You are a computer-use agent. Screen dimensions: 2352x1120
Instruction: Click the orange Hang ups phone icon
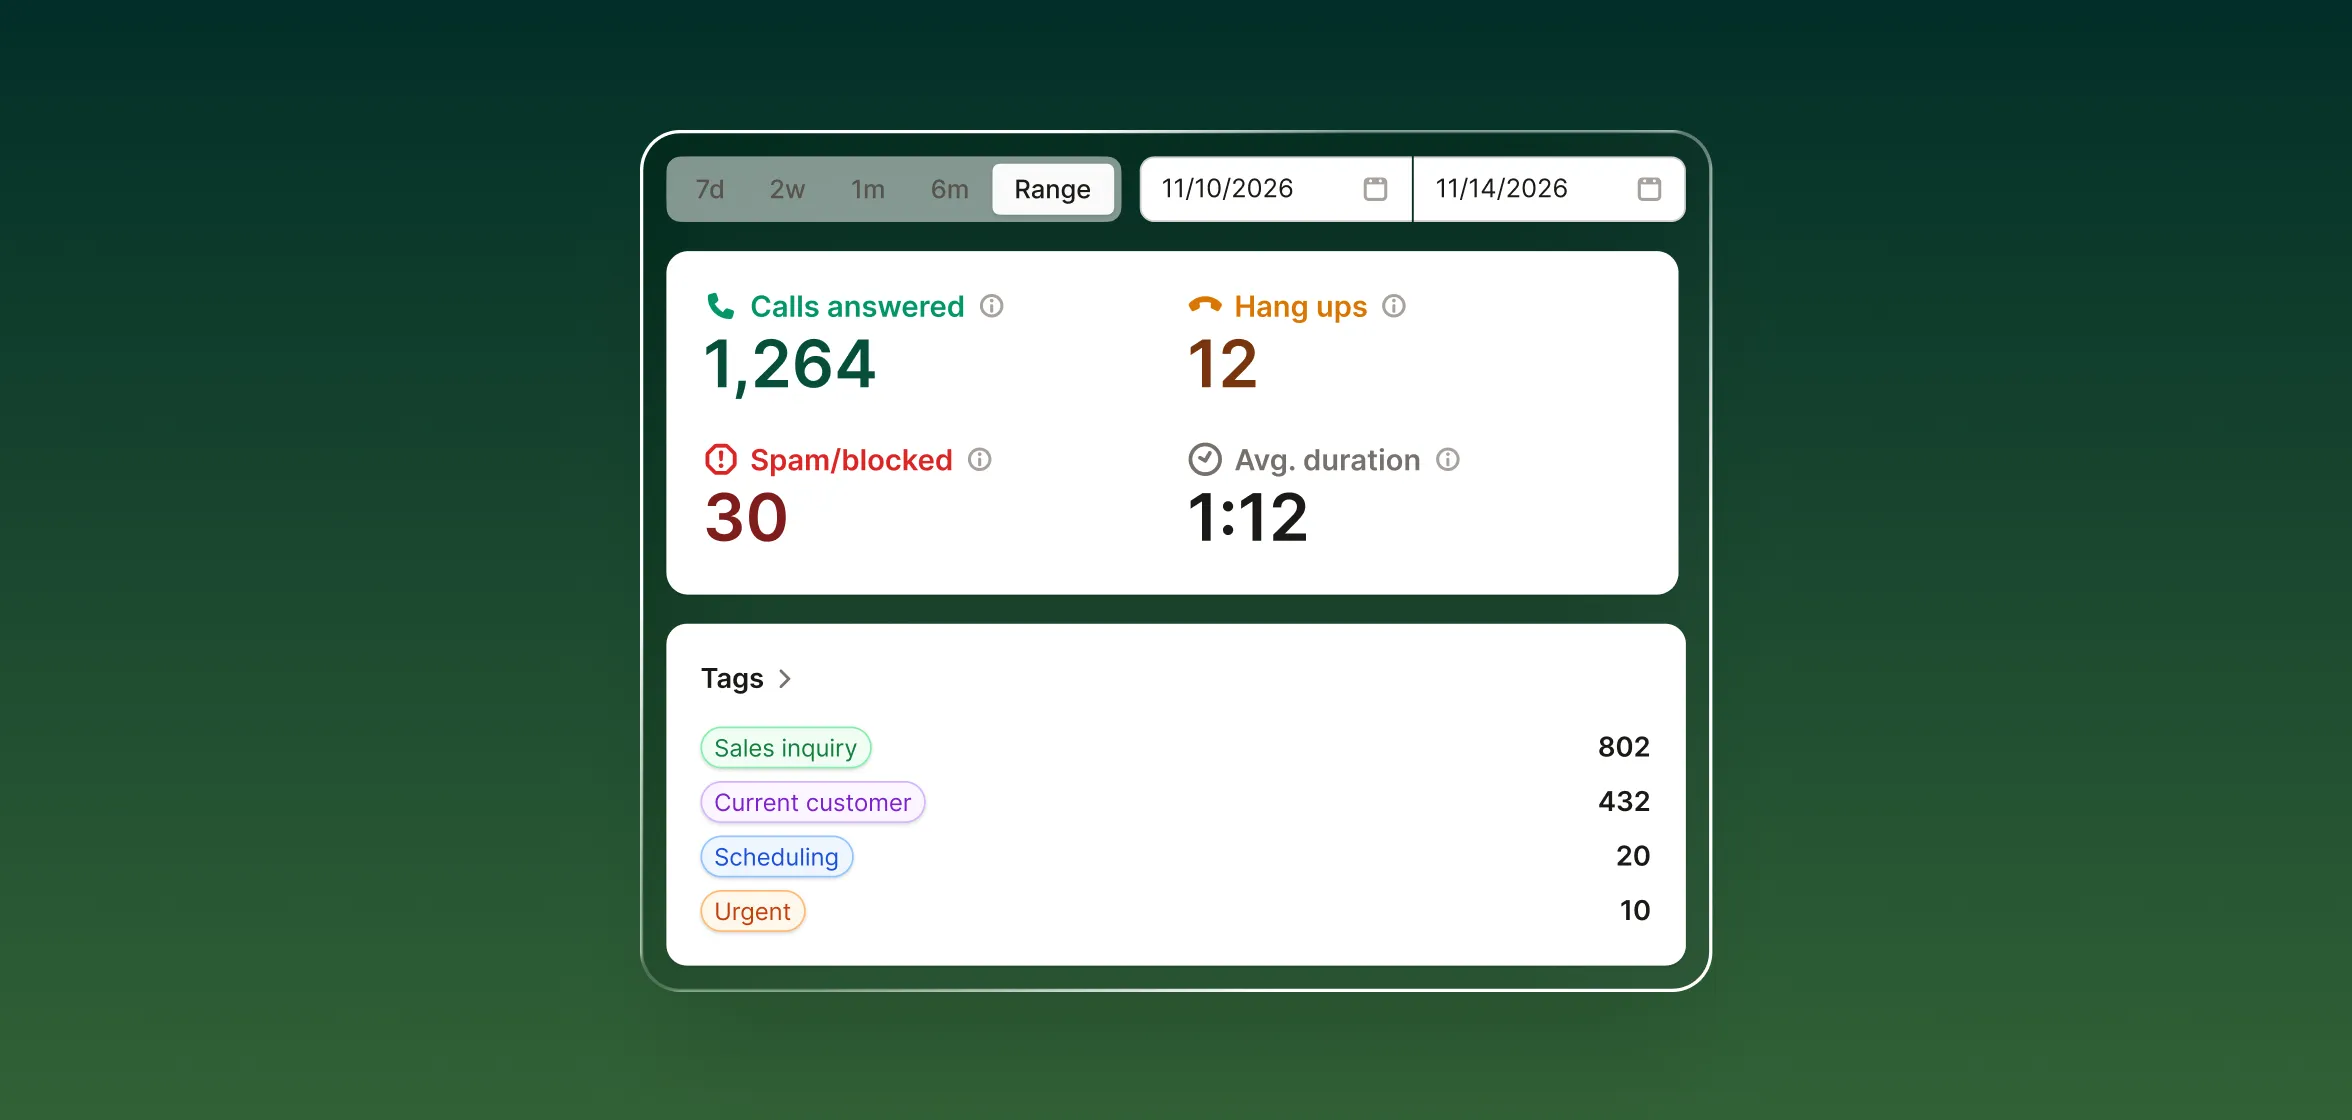pos(1205,305)
